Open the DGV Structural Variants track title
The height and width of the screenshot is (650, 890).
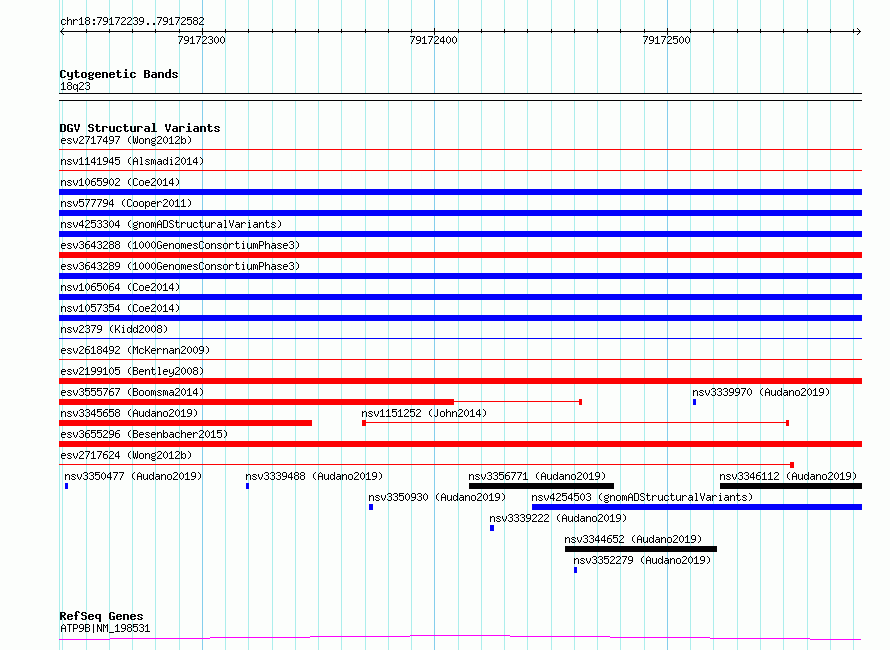[140, 128]
